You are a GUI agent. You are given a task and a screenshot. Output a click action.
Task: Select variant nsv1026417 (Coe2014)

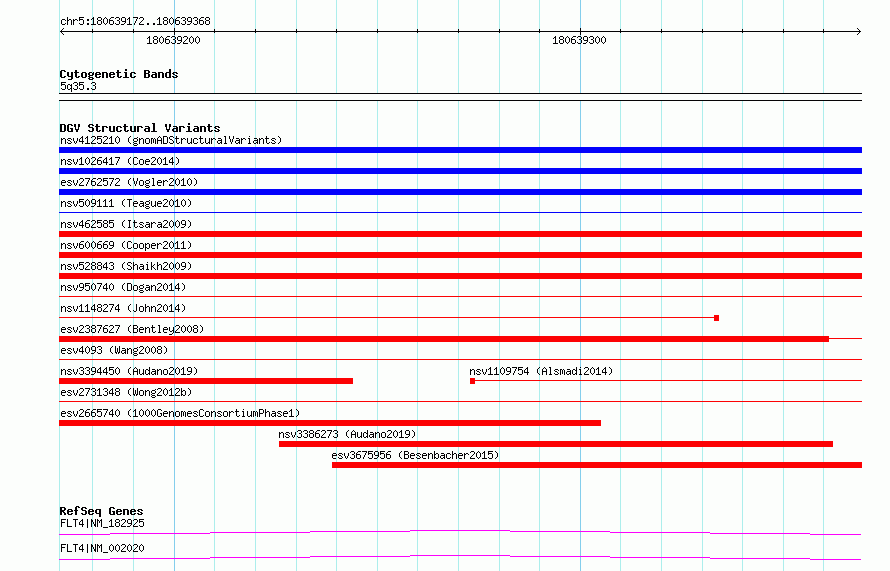tap(120, 161)
